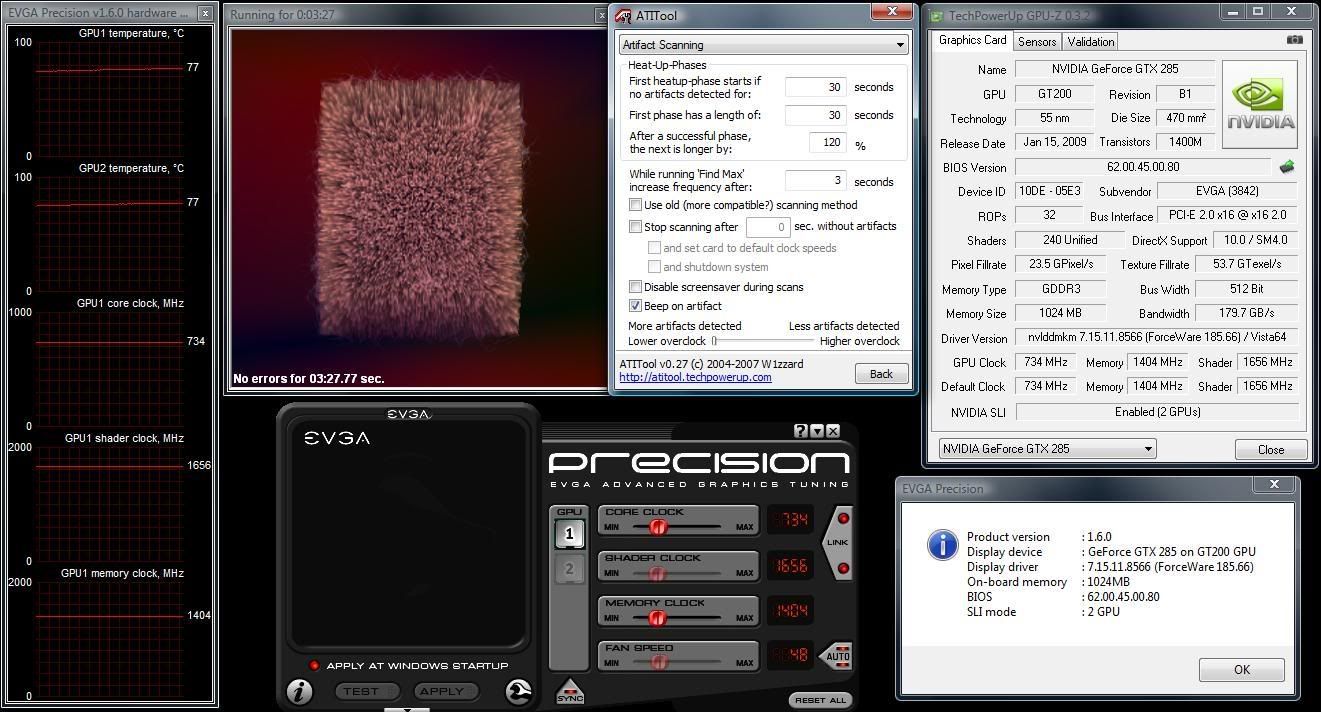The width and height of the screenshot is (1321, 712).
Task: Open the wrench settings icon in Precision
Action: pos(518,691)
